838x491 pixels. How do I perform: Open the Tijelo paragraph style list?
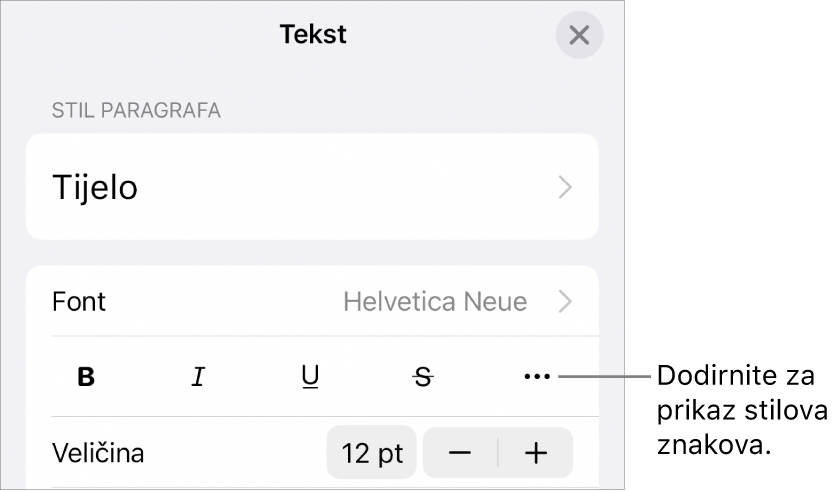click(x=312, y=187)
